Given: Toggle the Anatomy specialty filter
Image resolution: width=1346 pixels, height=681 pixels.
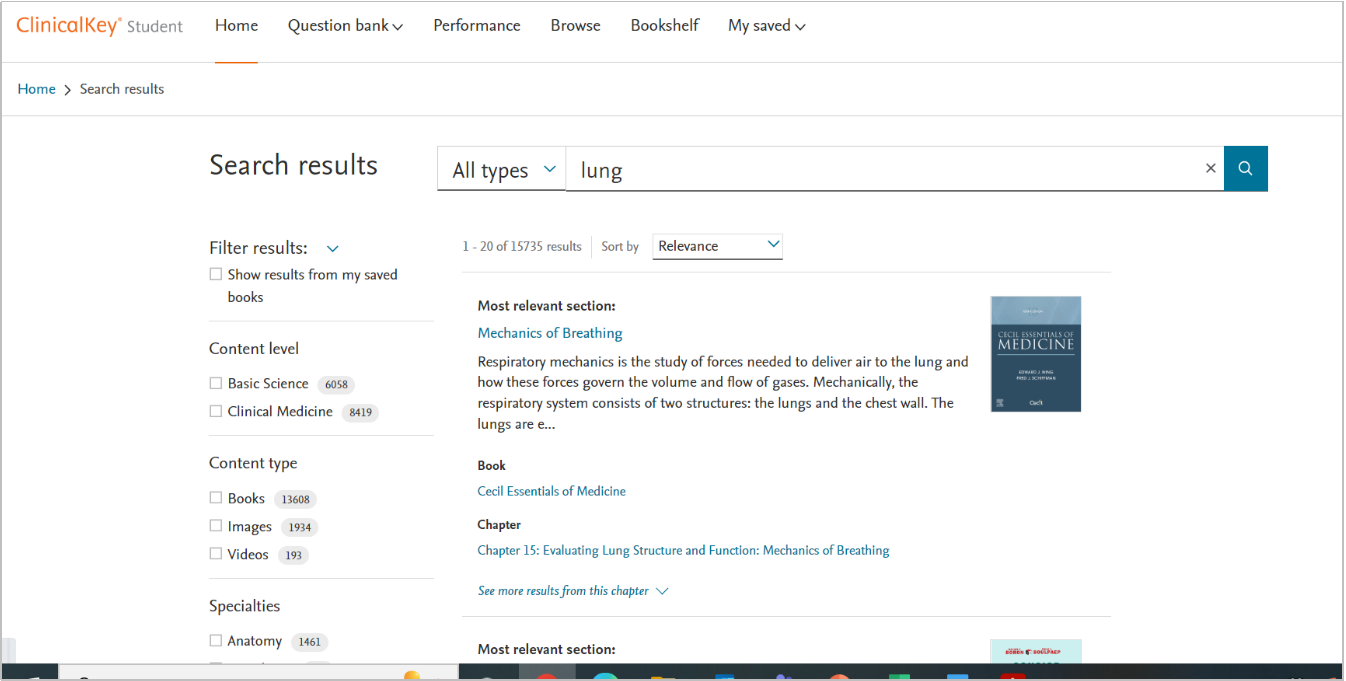Looking at the screenshot, I should coord(216,640).
